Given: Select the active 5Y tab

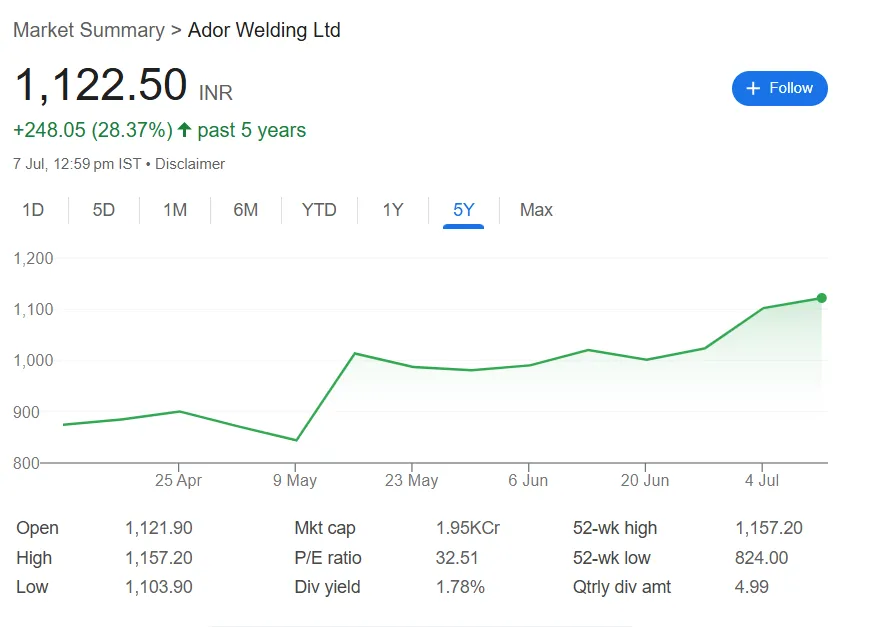Looking at the screenshot, I should click(463, 210).
